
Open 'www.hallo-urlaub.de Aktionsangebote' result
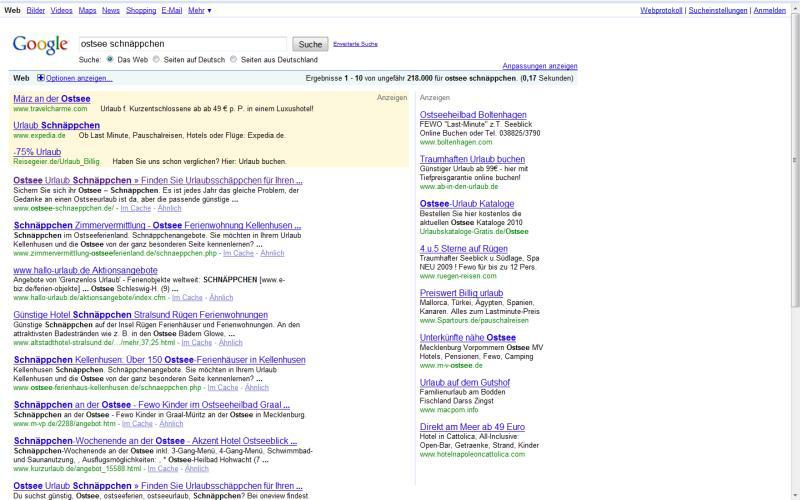(x=85, y=270)
